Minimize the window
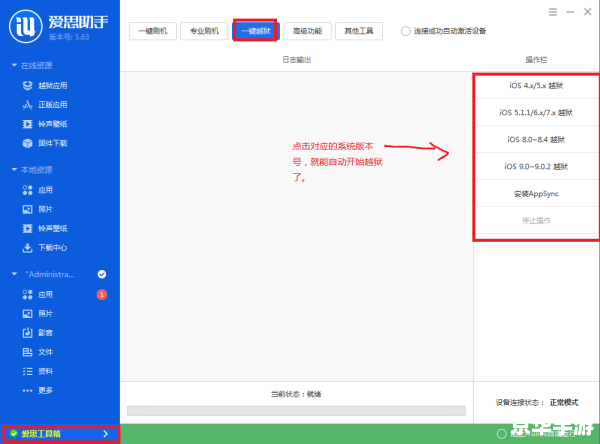This screenshot has height=444, width=600. [x=570, y=12]
